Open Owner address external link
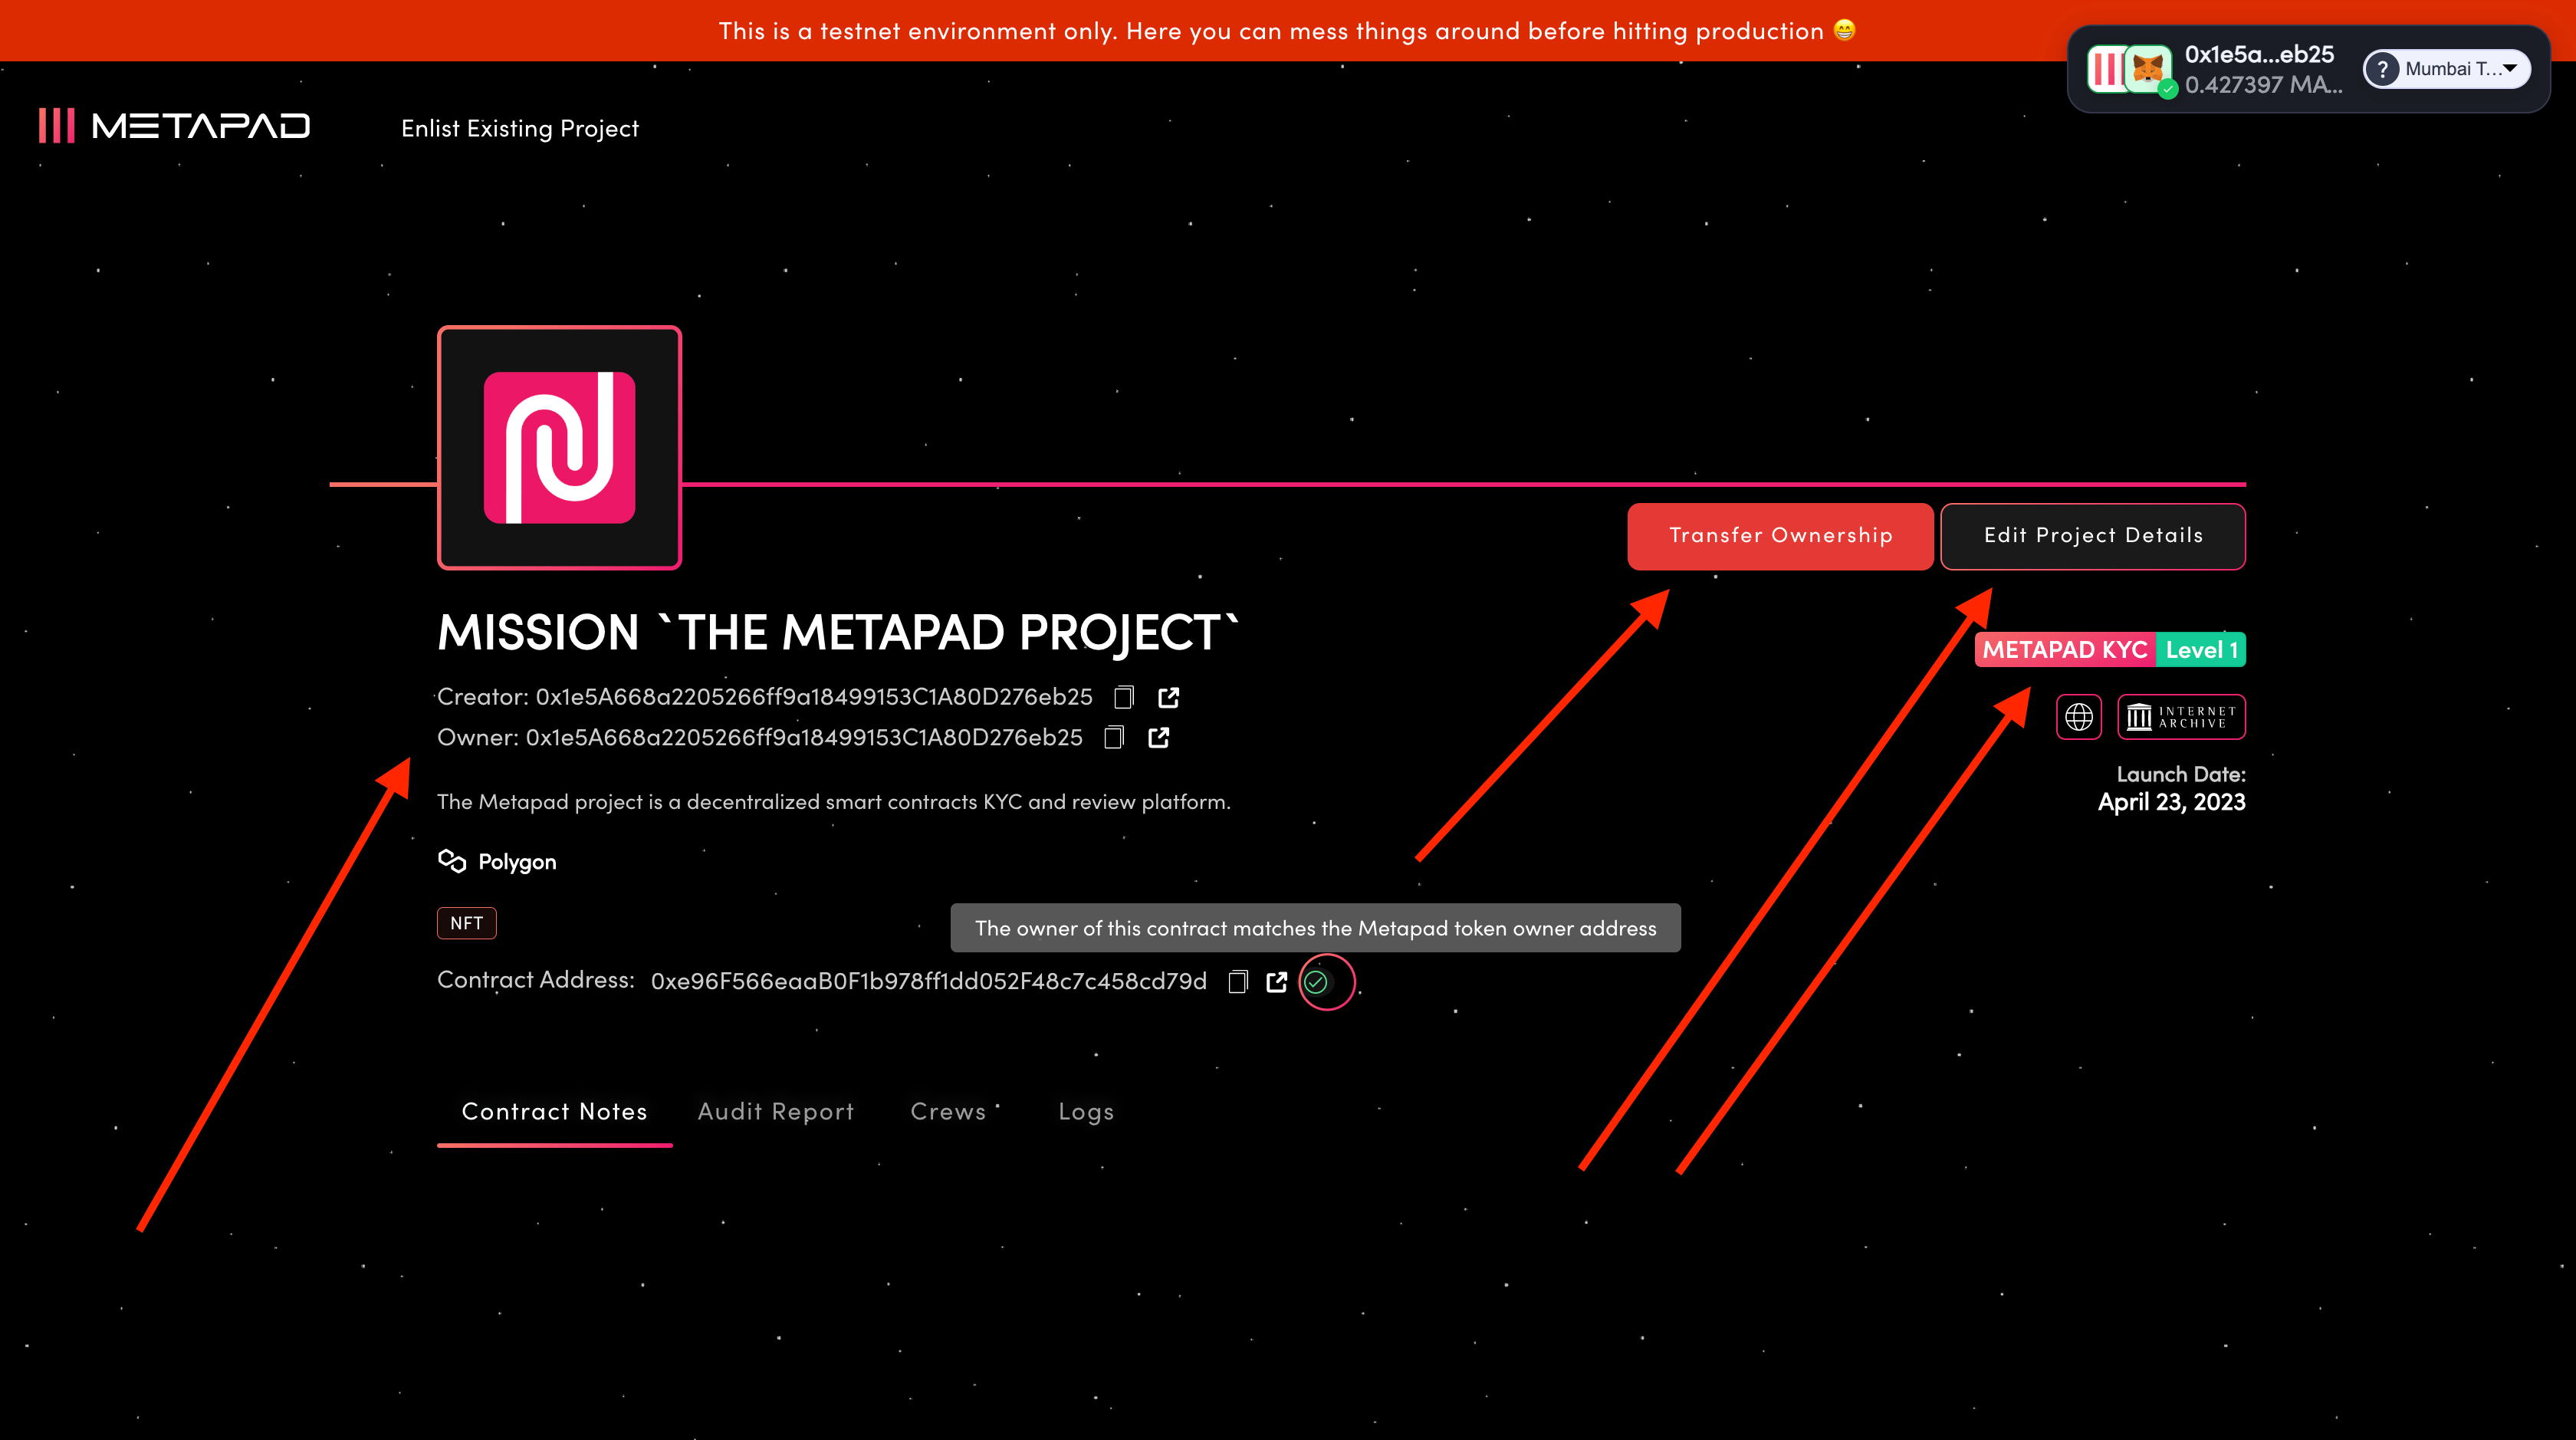 [1158, 738]
